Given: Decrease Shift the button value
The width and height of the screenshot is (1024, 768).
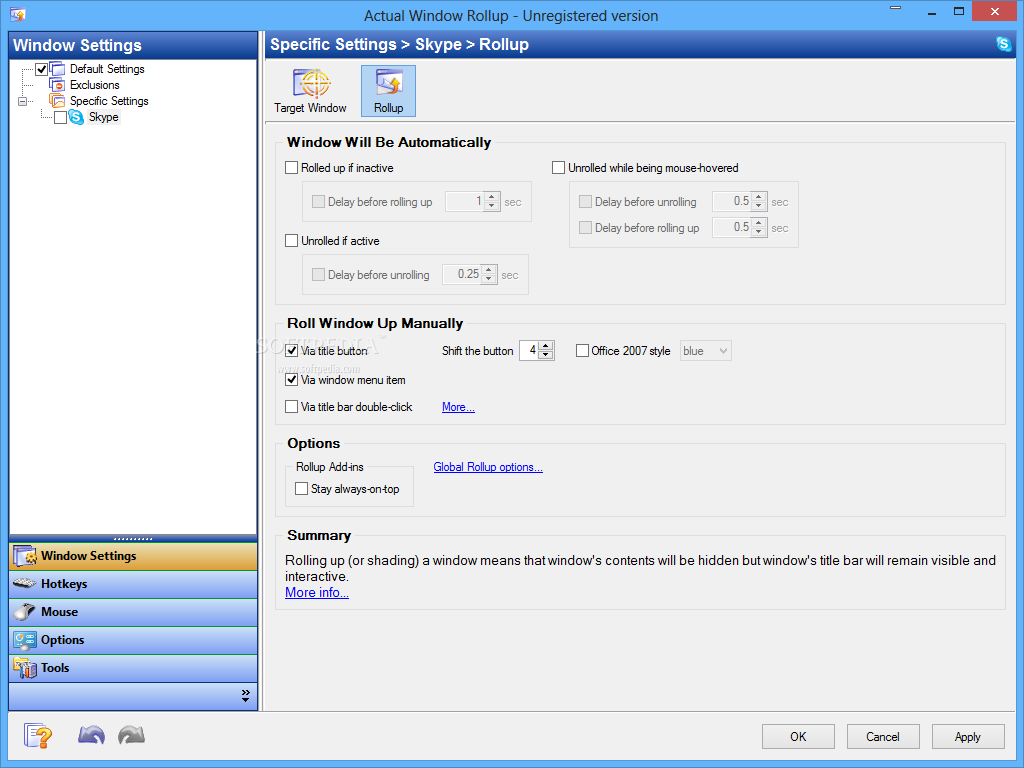Looking at the screenshot, I should 546,355.
